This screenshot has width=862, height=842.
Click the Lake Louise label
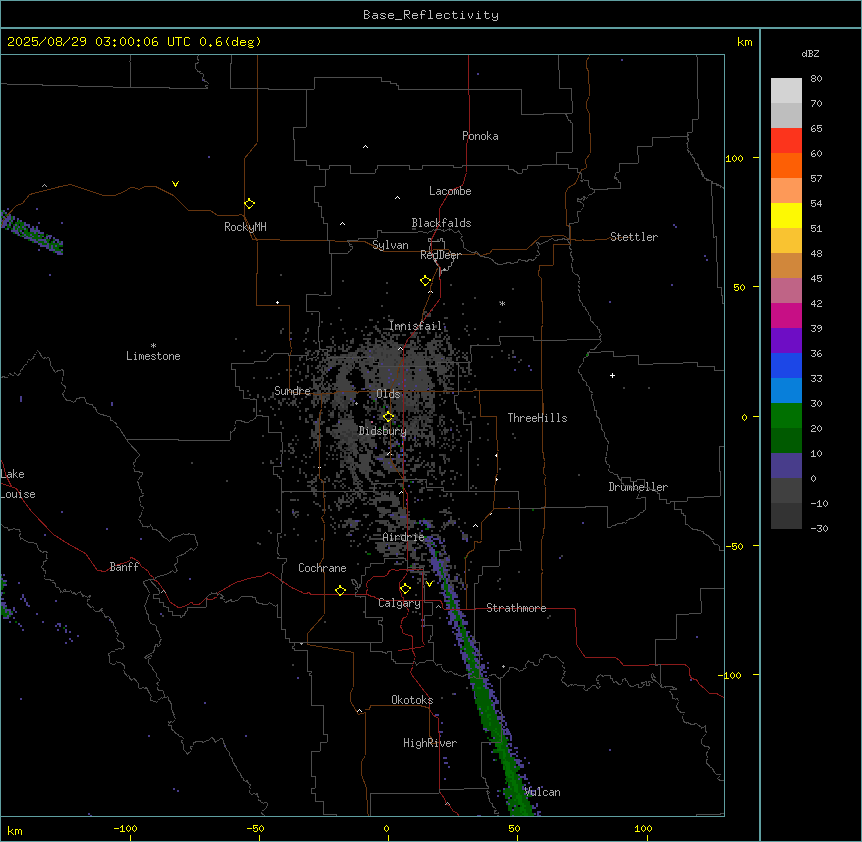click(18, 484)
